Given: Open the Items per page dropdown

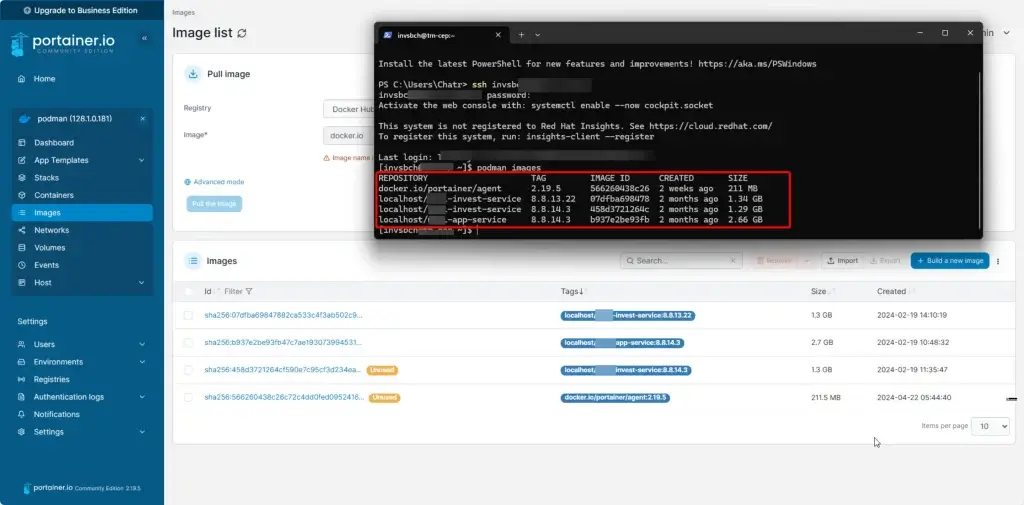Looking at the screenshot, I should pyautogui.click(x=990, y=426).
